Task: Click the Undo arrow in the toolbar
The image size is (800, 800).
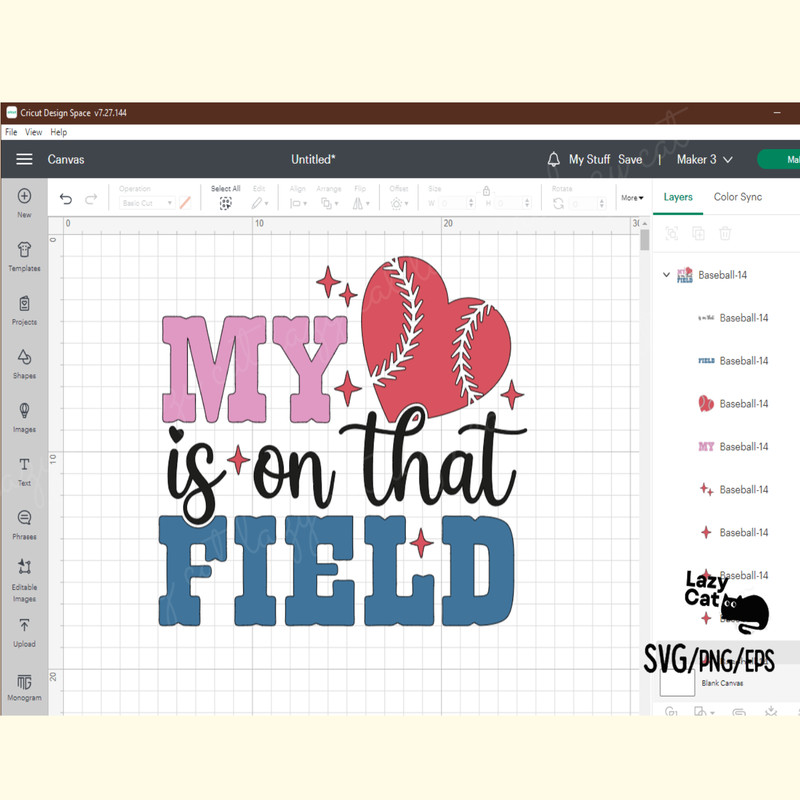Action: tap(65, 198)
